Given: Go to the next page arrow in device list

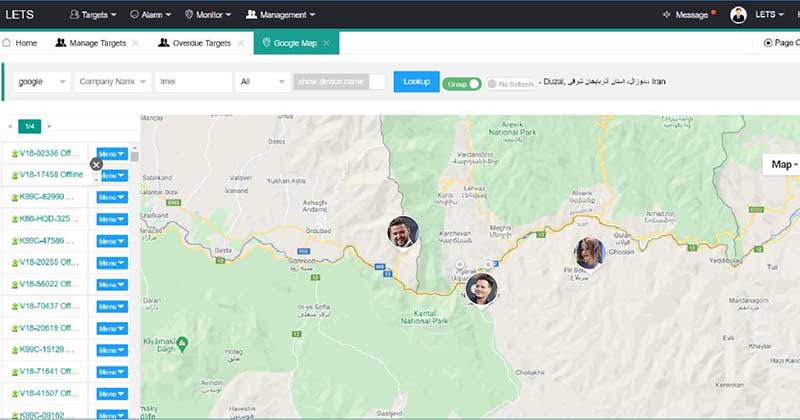Looking at the screenshot, I should [50, 126].
